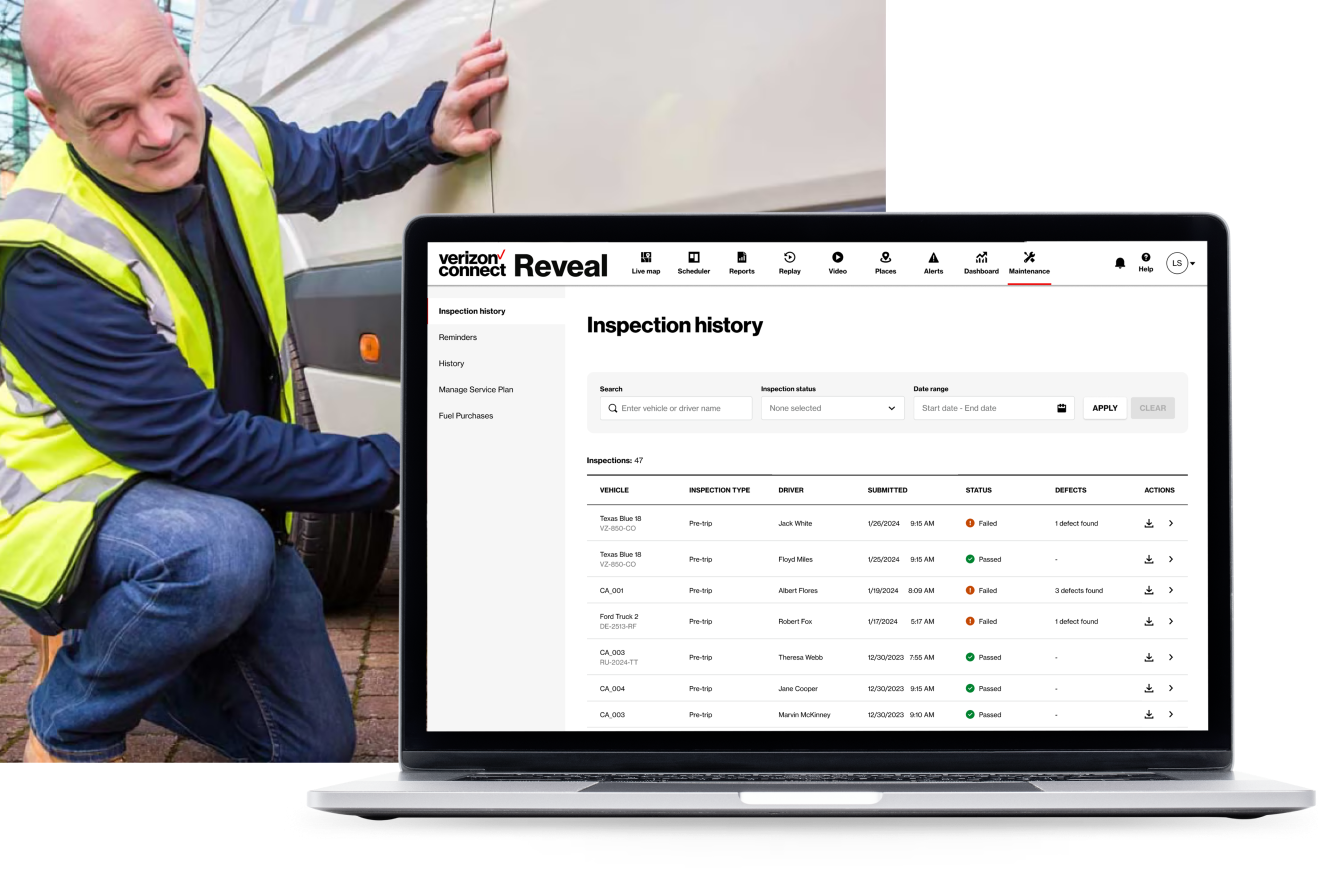This screenshot has width=1318, height=881.
Task: Click the Failed status icon for Jack White
Action: pos(970,523)
